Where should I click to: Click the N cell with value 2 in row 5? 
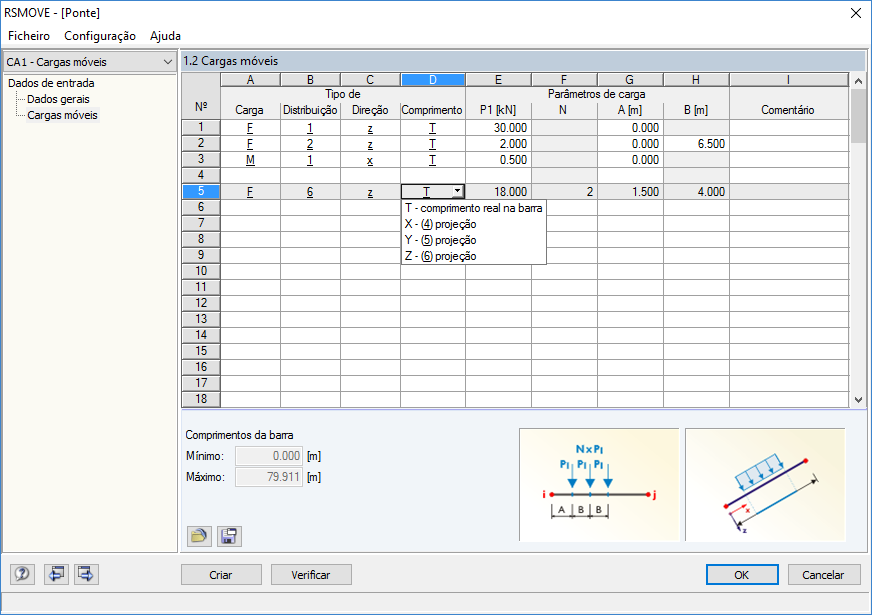564,191
